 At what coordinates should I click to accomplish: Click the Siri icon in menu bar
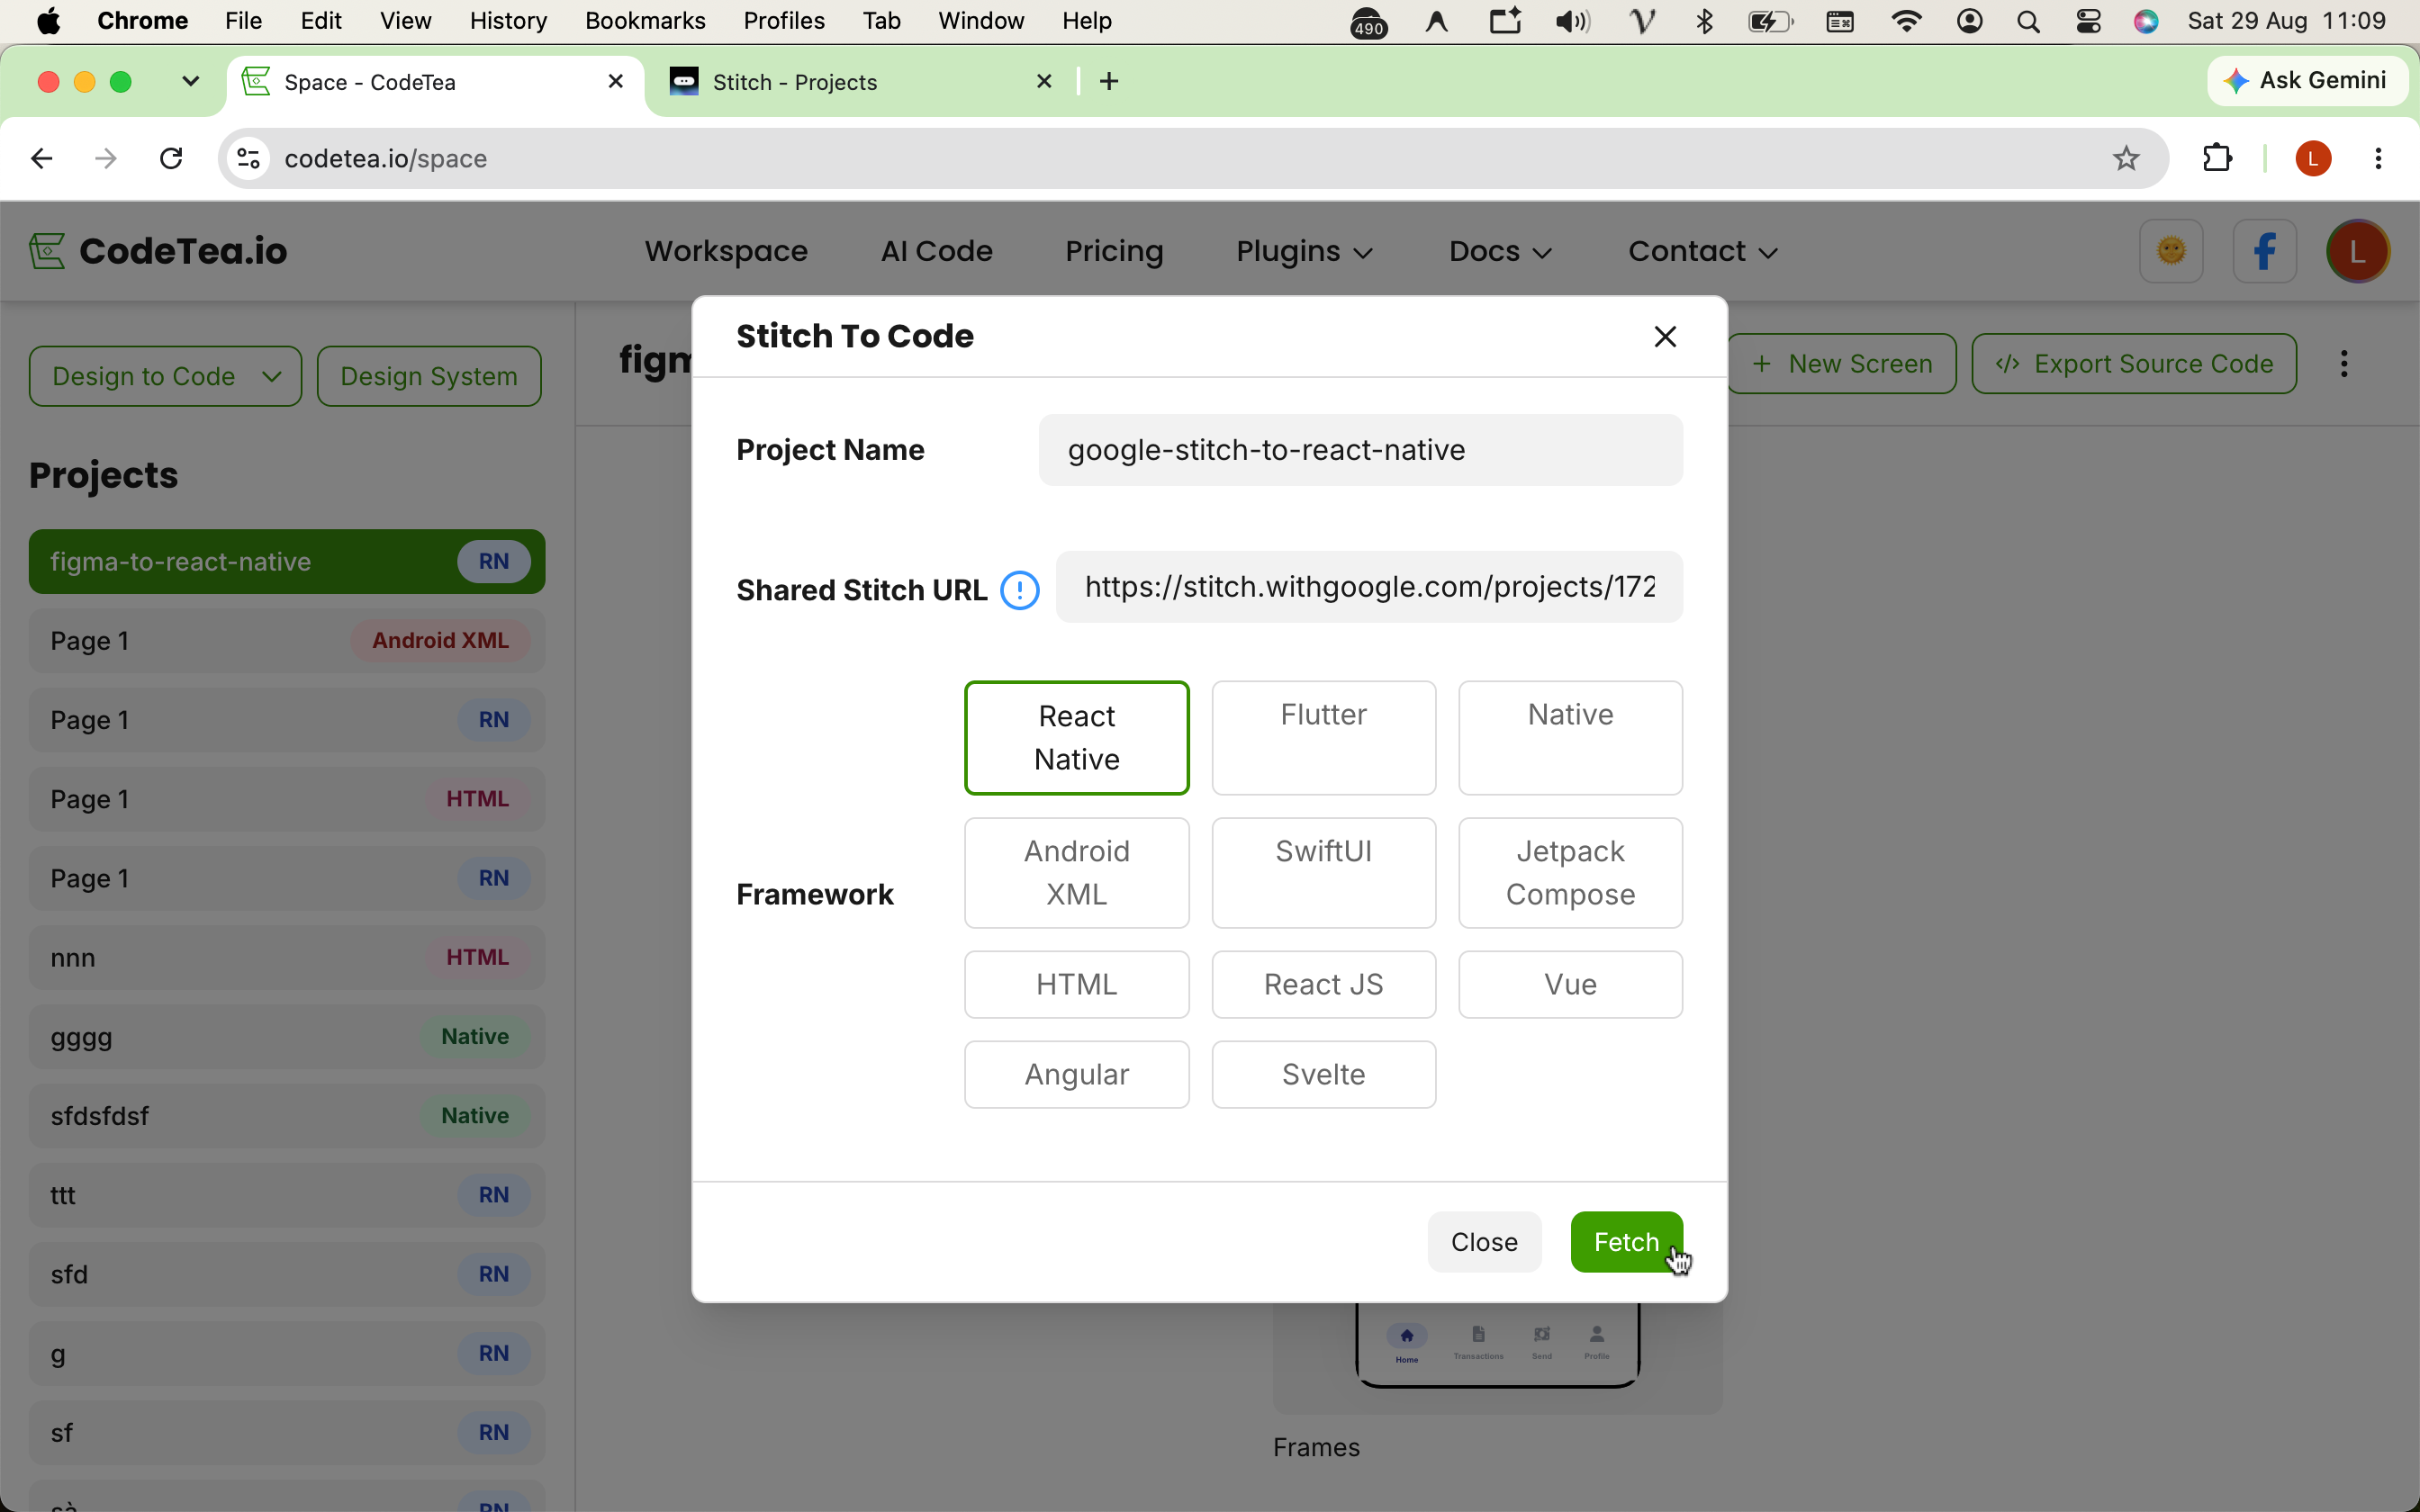(x=2146, y=21)
